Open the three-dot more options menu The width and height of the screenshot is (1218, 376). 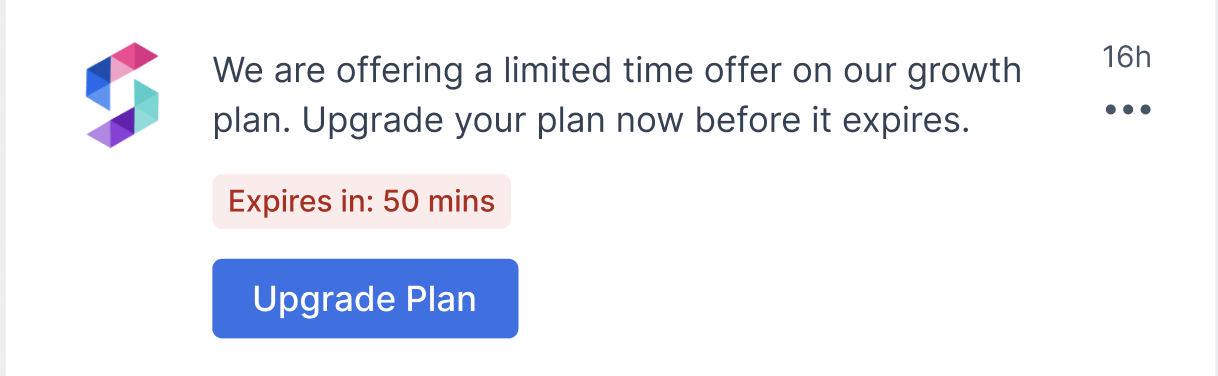[x=1129, y=109]
